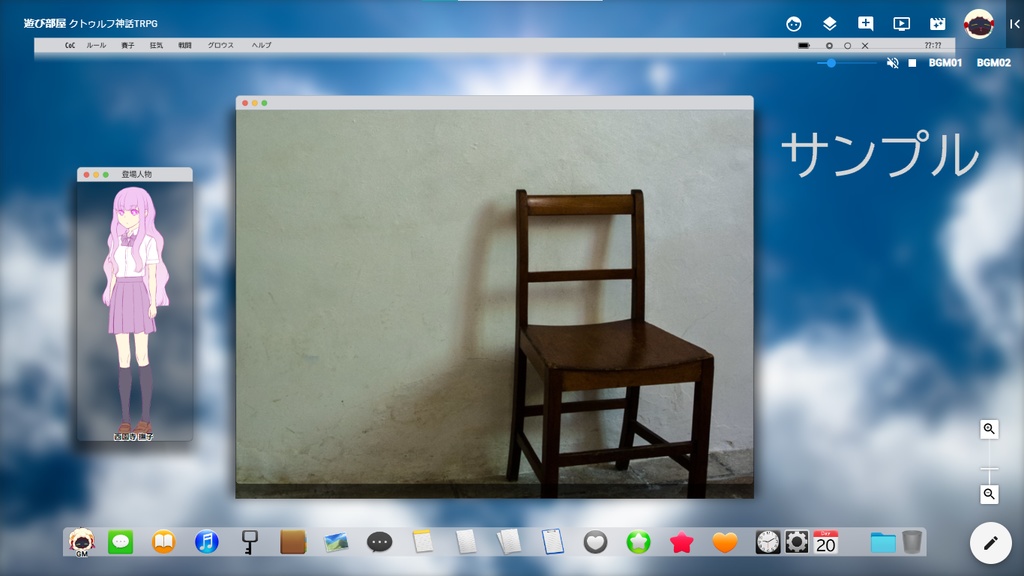Open the layers panel icon
The width and height of the screenshot is (1024, 576).
829,24
